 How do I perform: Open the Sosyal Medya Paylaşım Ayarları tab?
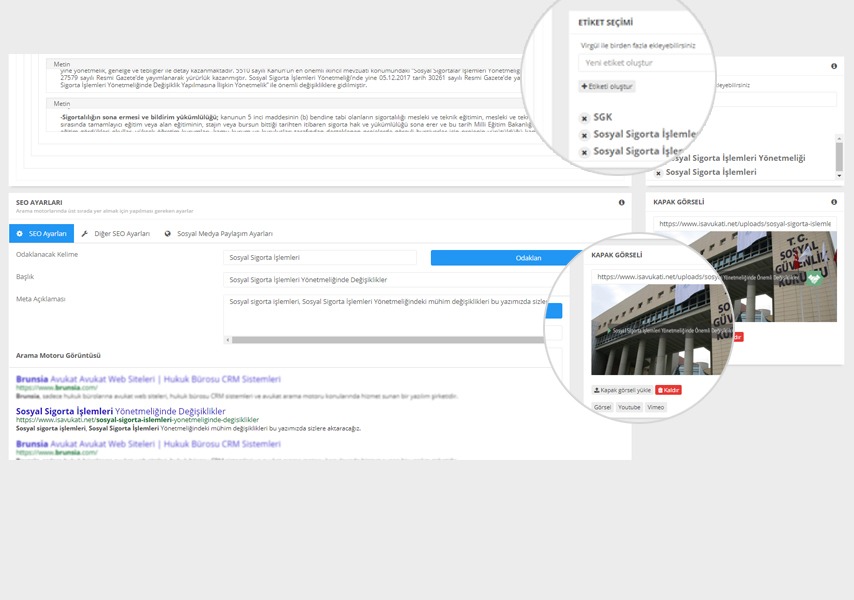(218, 234)
